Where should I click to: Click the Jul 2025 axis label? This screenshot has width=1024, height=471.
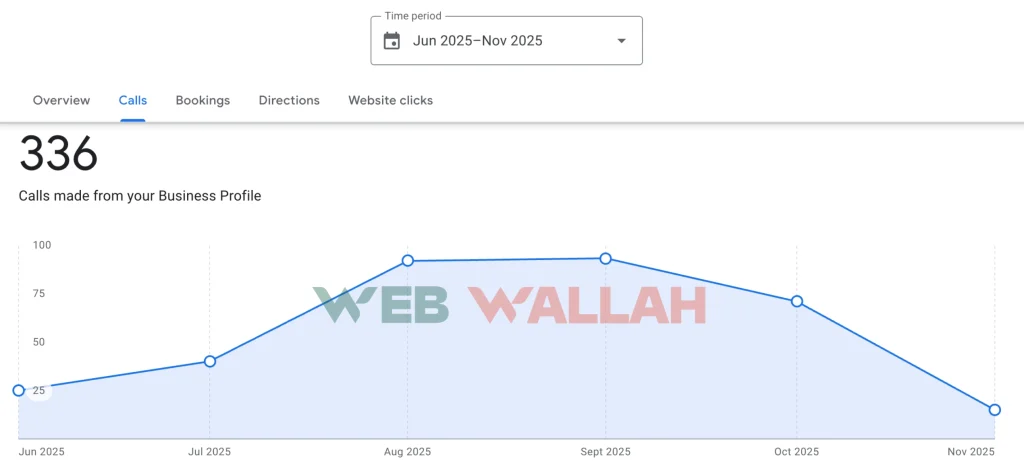(x=210, y=452)
